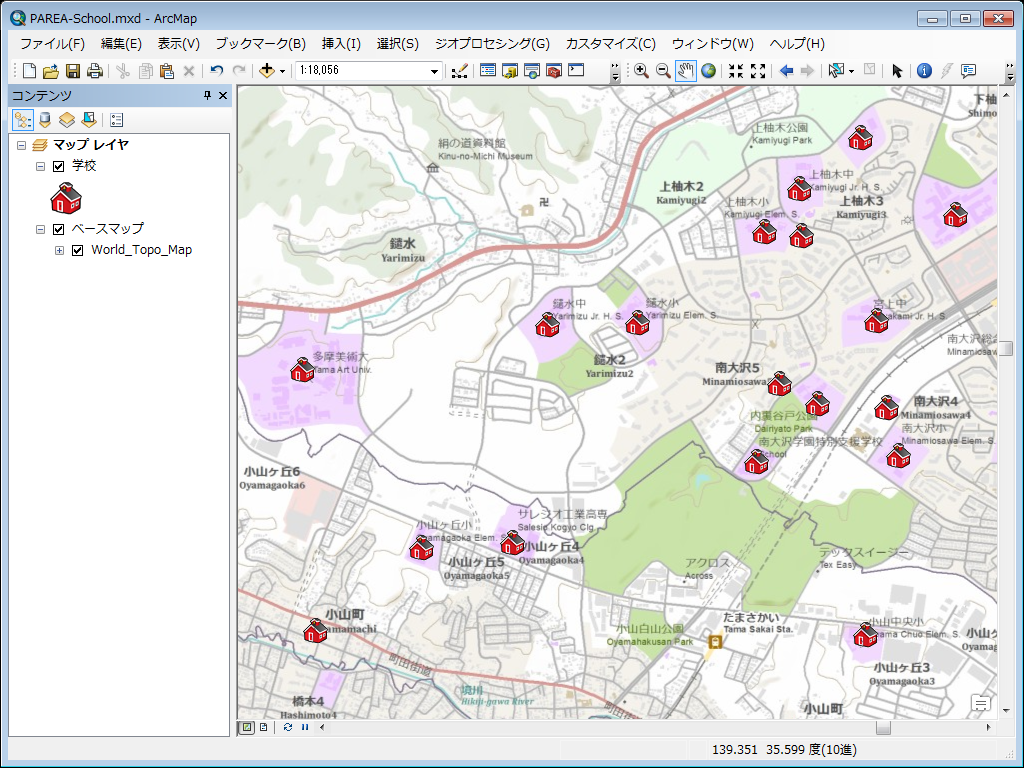Pause map drawing
The height and width of the screenshot is (768, 1024).
(305, 727)
